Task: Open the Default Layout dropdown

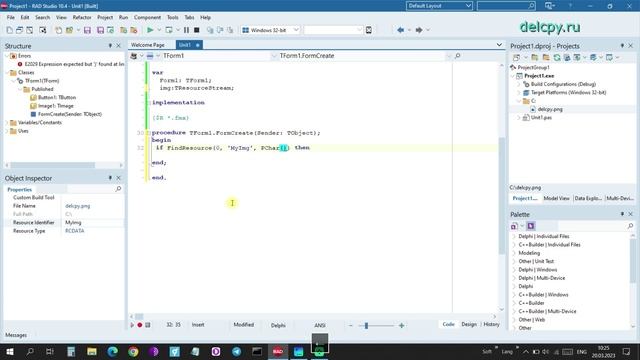Action: 468,6
